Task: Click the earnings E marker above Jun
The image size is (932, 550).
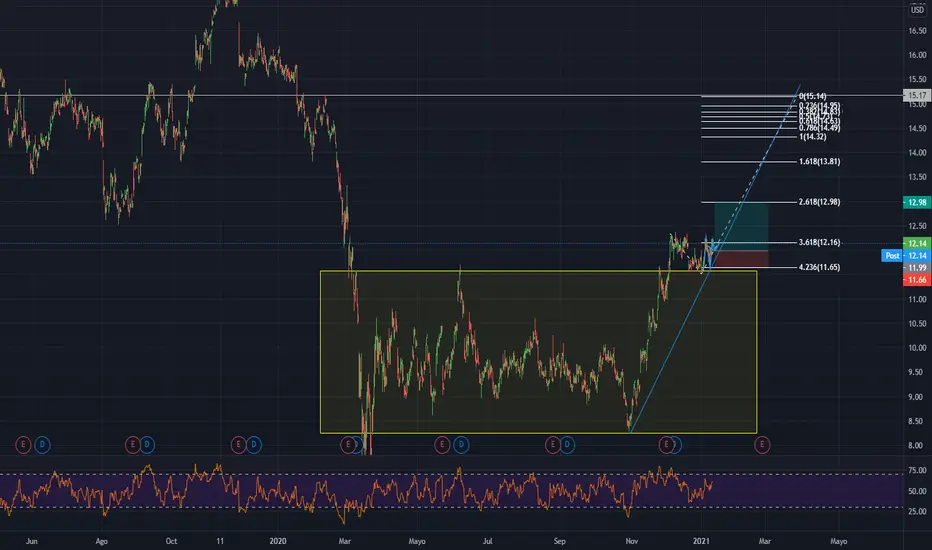Action: tap(23, 444)
